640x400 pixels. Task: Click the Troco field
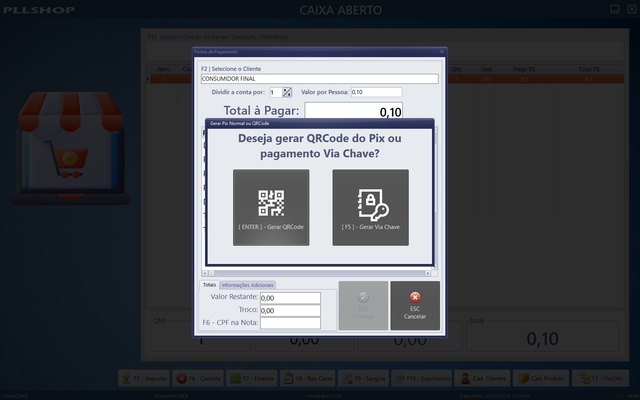point(290,311)
